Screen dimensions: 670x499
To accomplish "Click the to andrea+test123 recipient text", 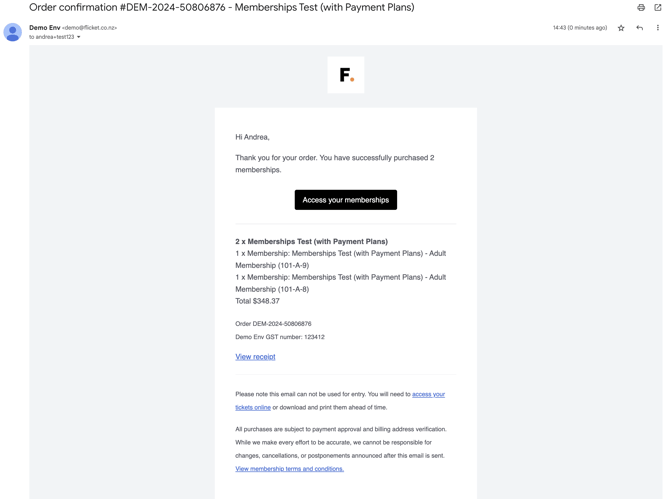I will click(x=51, y=37).
